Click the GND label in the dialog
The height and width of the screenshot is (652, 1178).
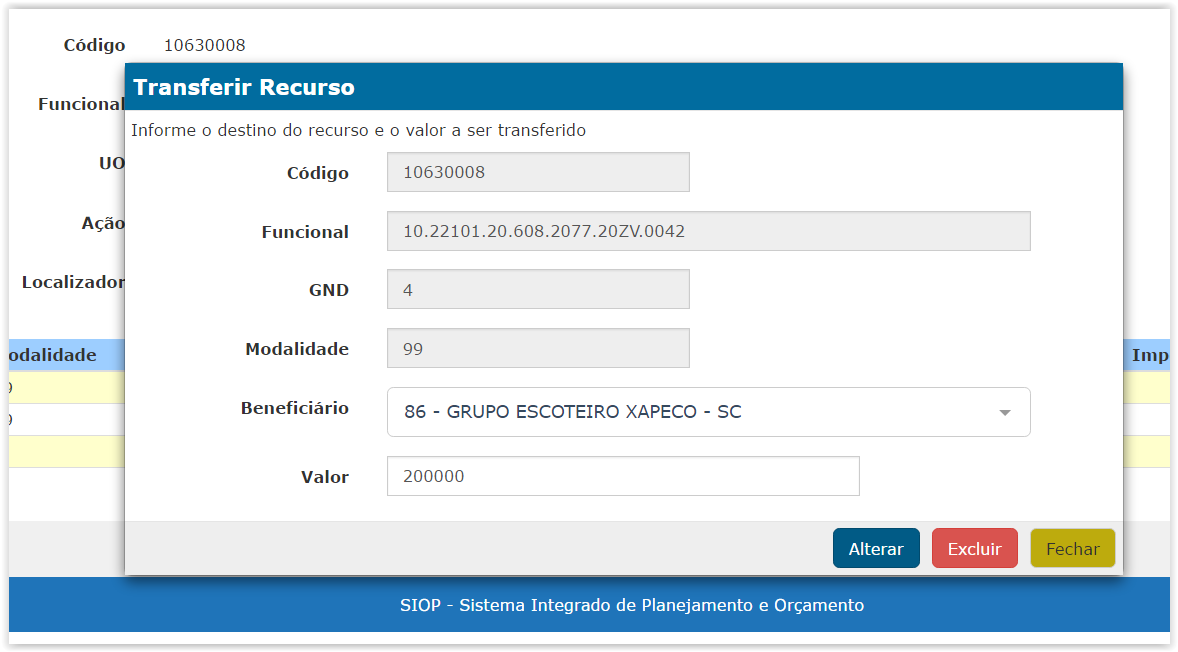pos(328,290)
